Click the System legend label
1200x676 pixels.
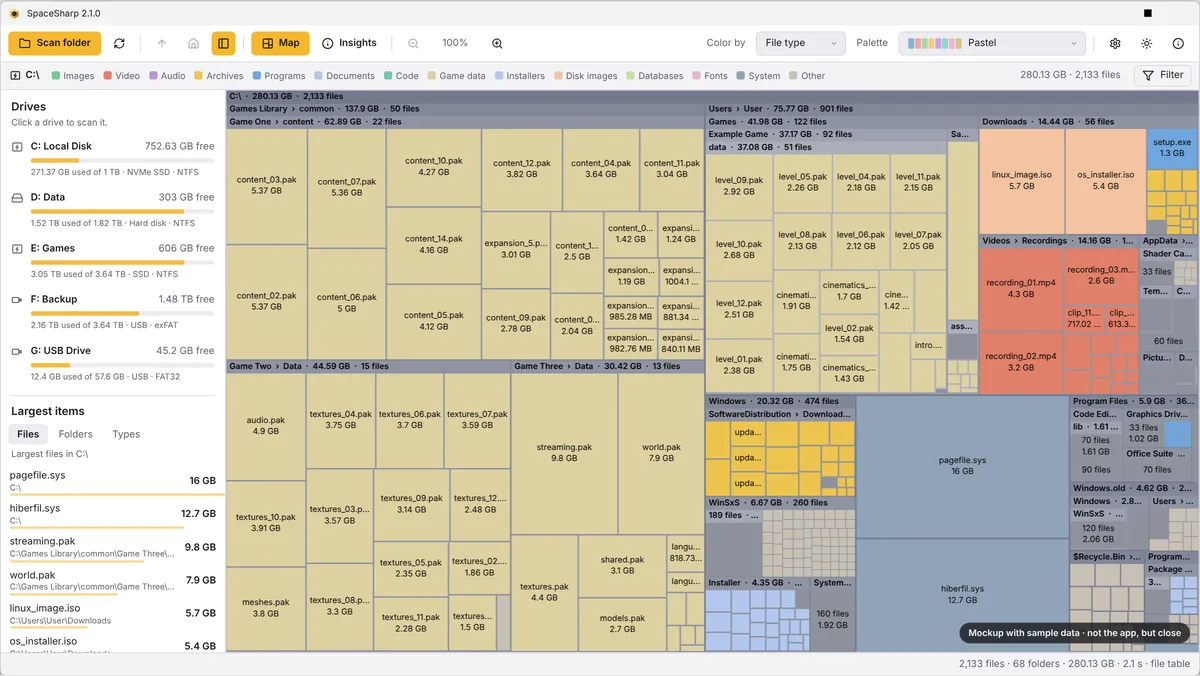pyautogui.click(x=764, y=76)
